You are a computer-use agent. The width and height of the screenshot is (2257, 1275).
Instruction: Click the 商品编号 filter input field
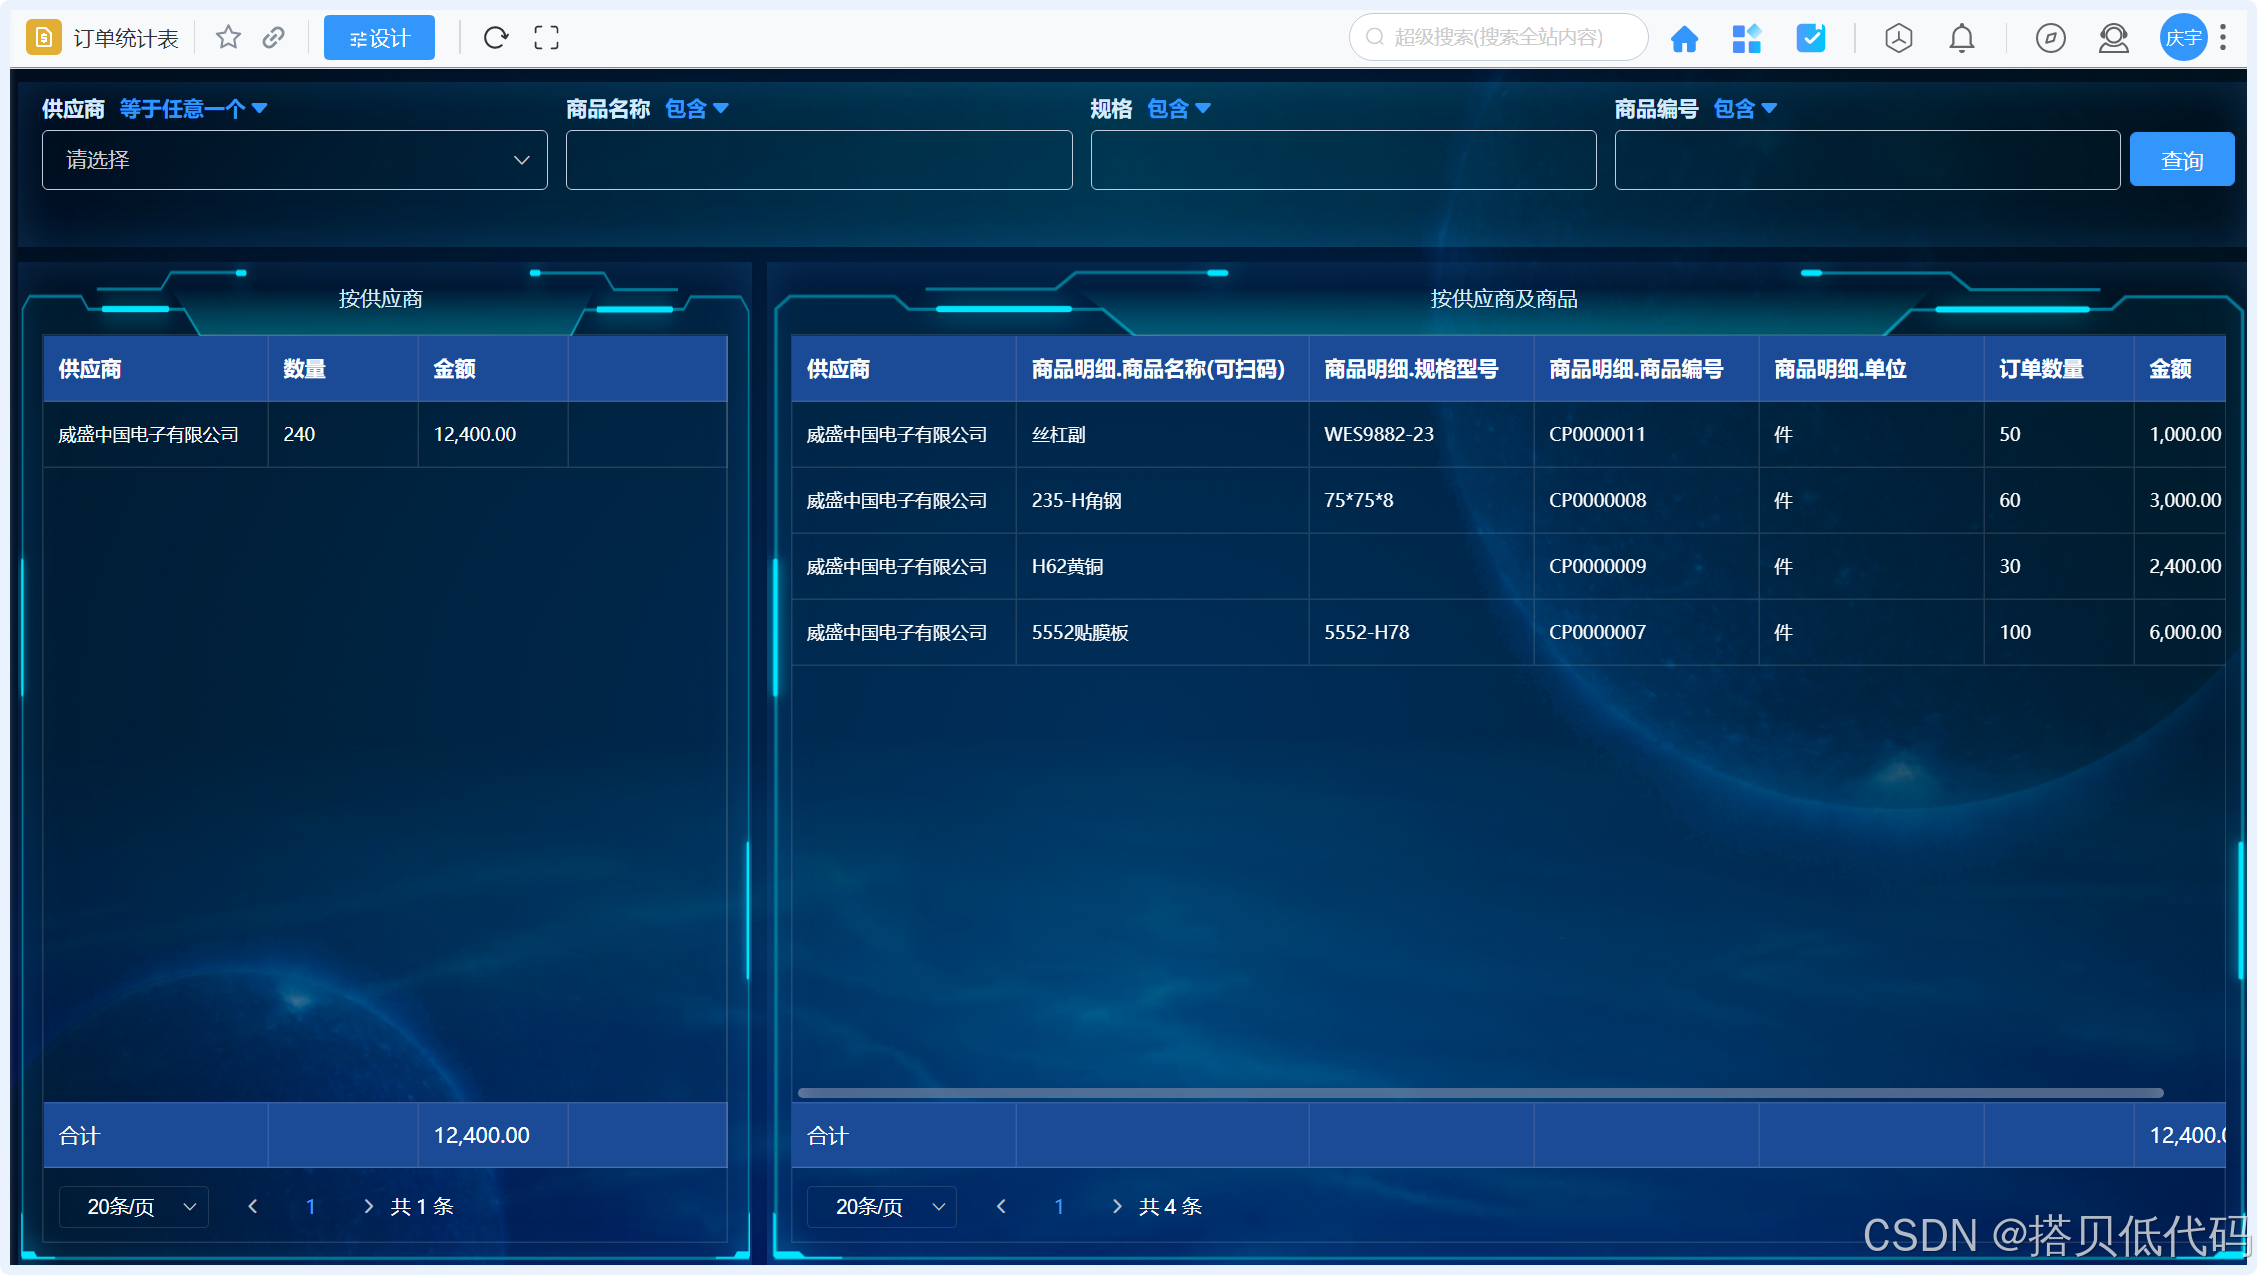(x=1866, y=160)
